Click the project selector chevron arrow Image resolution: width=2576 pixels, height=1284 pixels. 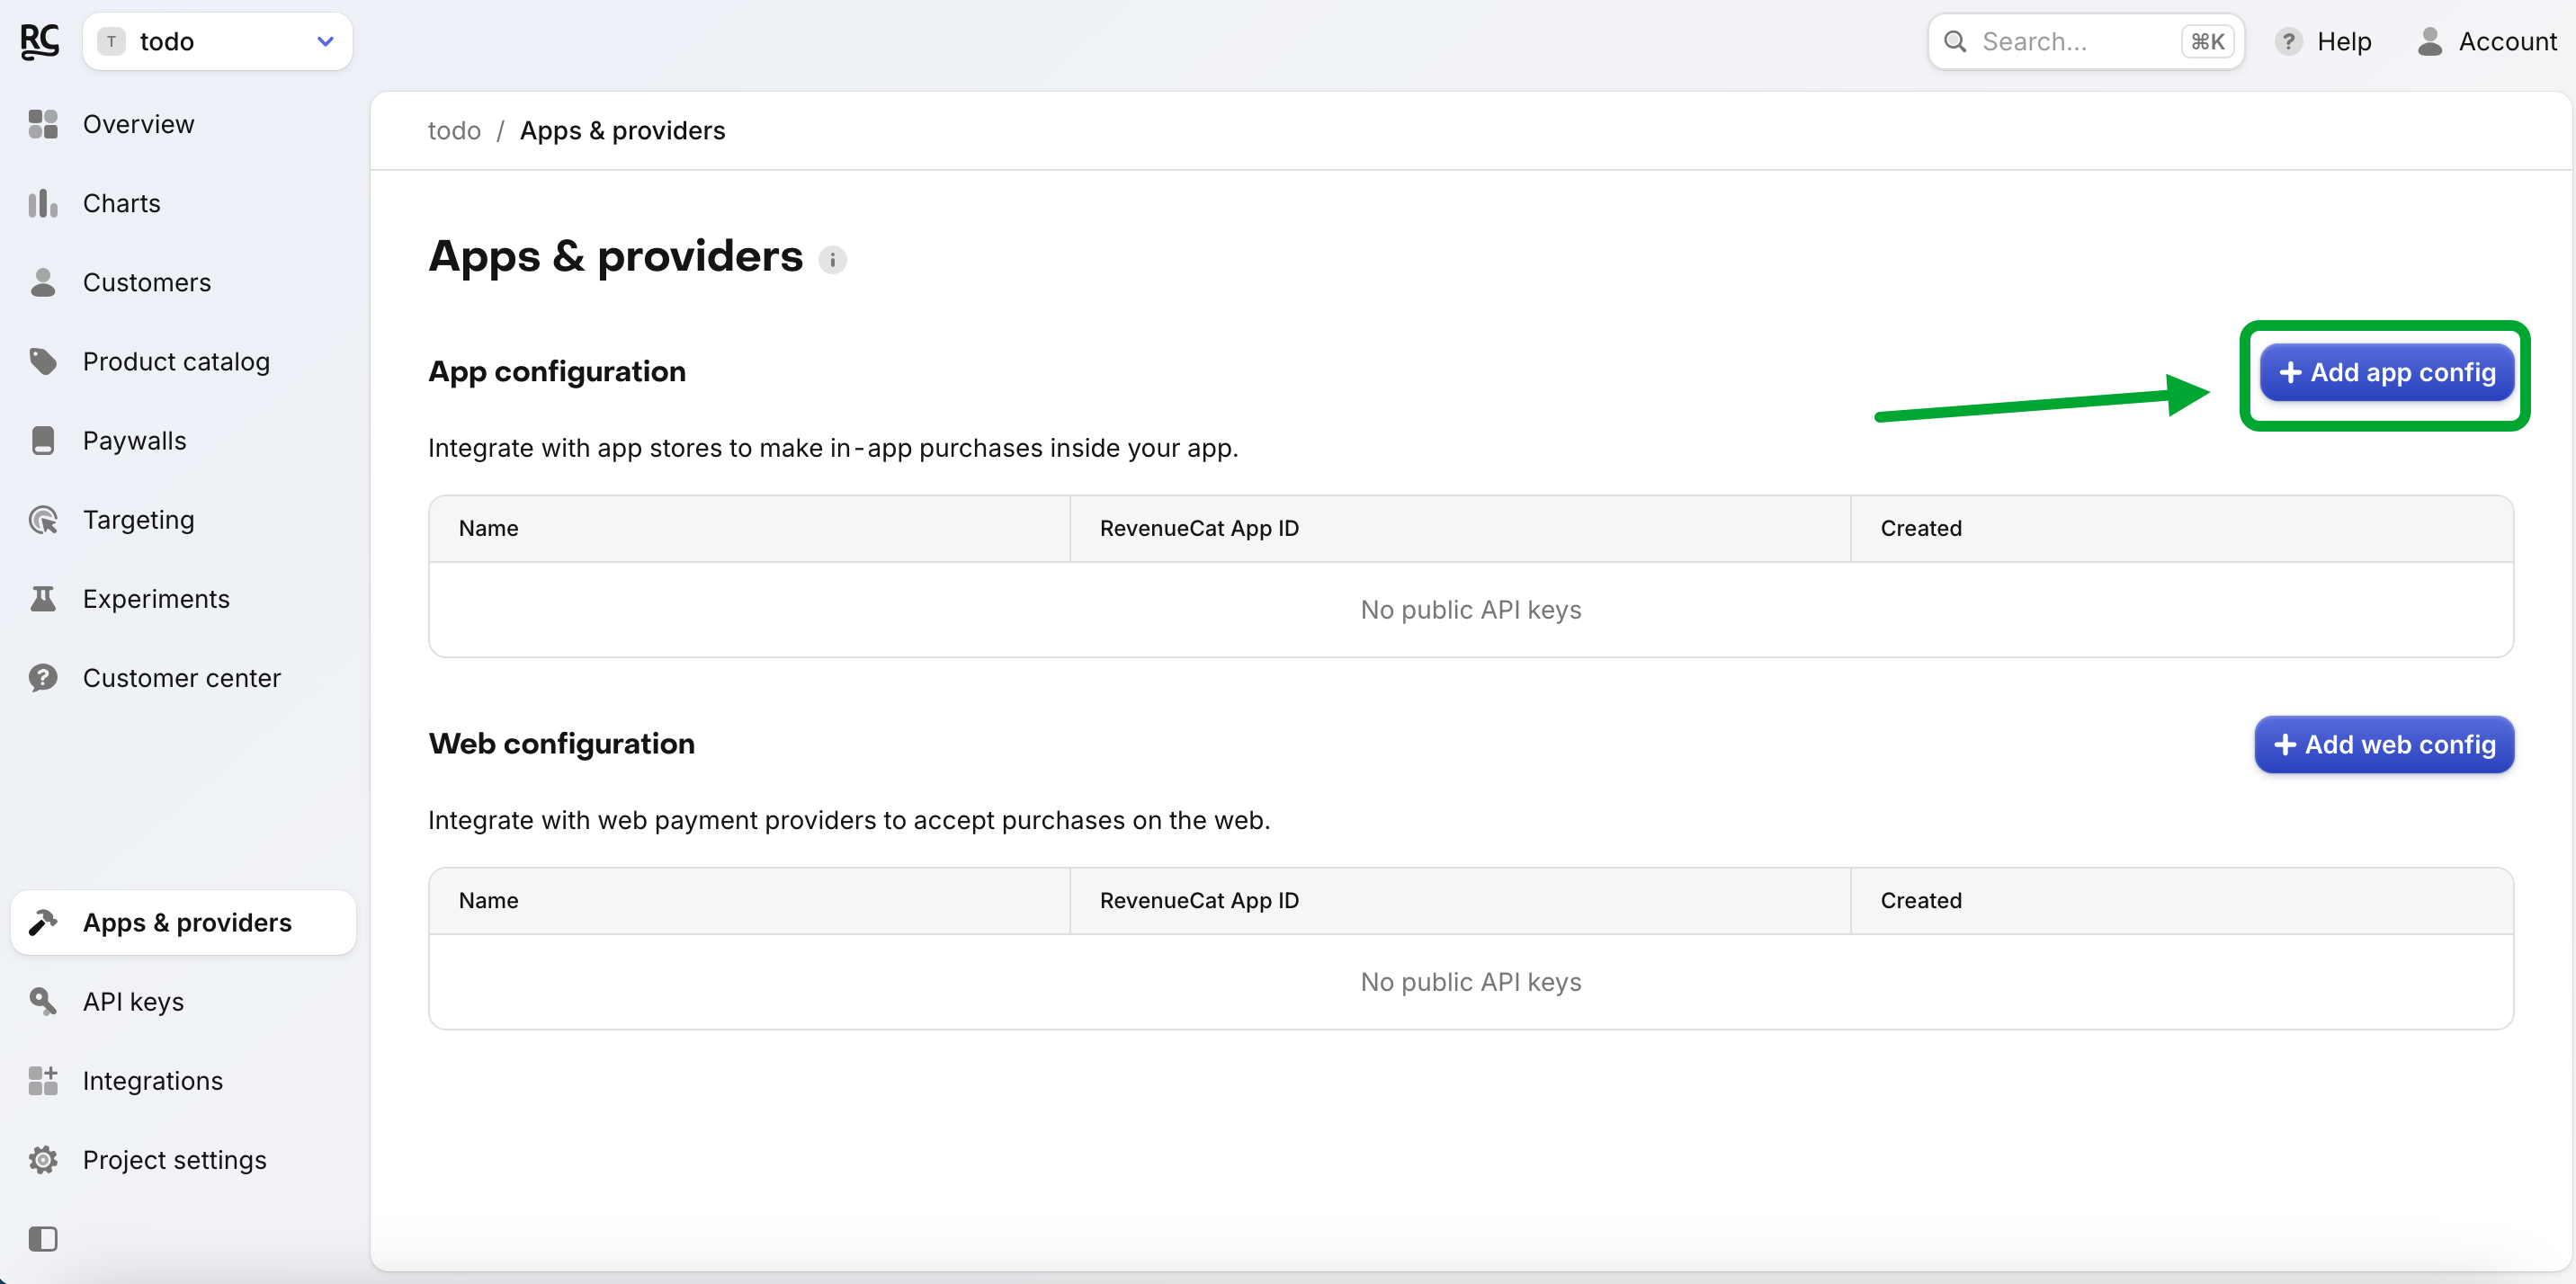coord(325,41)
